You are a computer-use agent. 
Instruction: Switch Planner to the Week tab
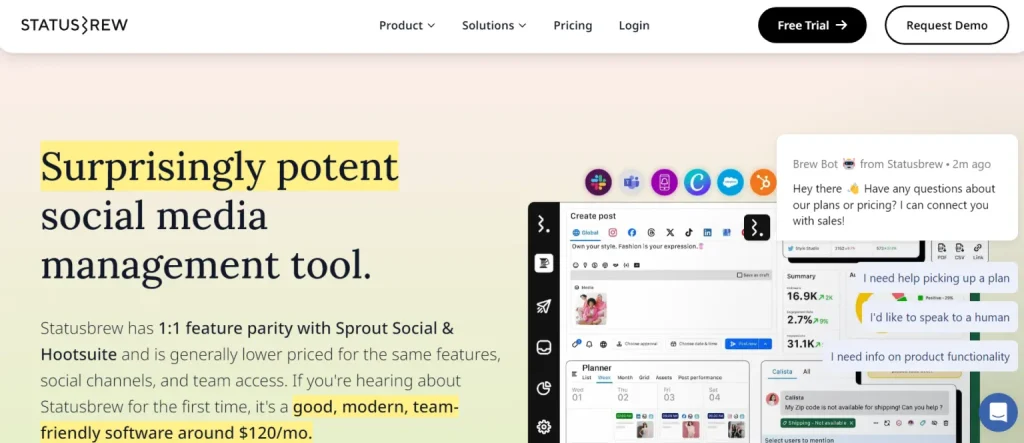pyautogui.click(x=603, y=378)
